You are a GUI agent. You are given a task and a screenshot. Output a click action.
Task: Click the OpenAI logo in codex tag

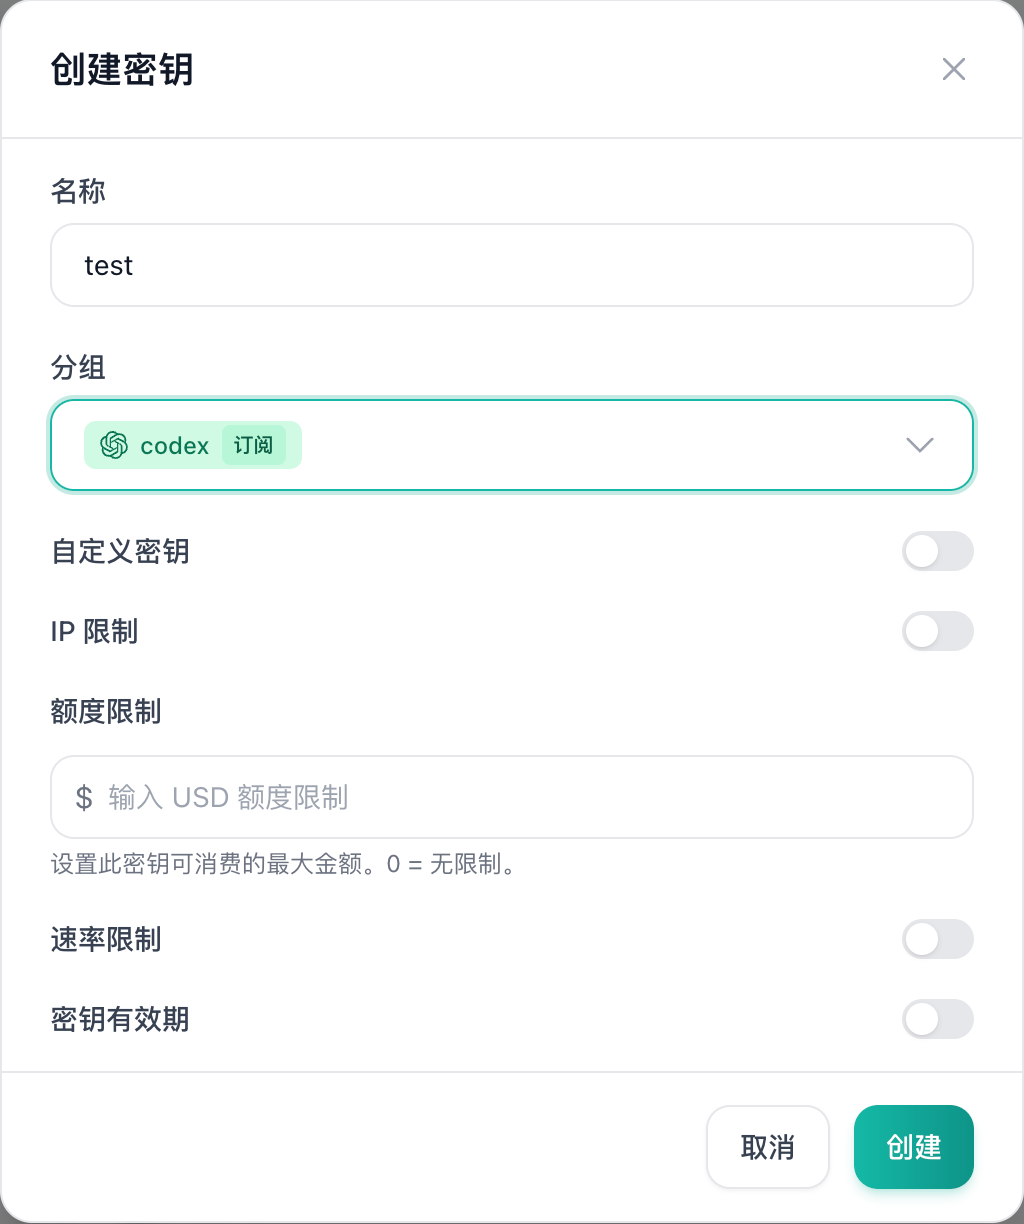coord(114,445)
